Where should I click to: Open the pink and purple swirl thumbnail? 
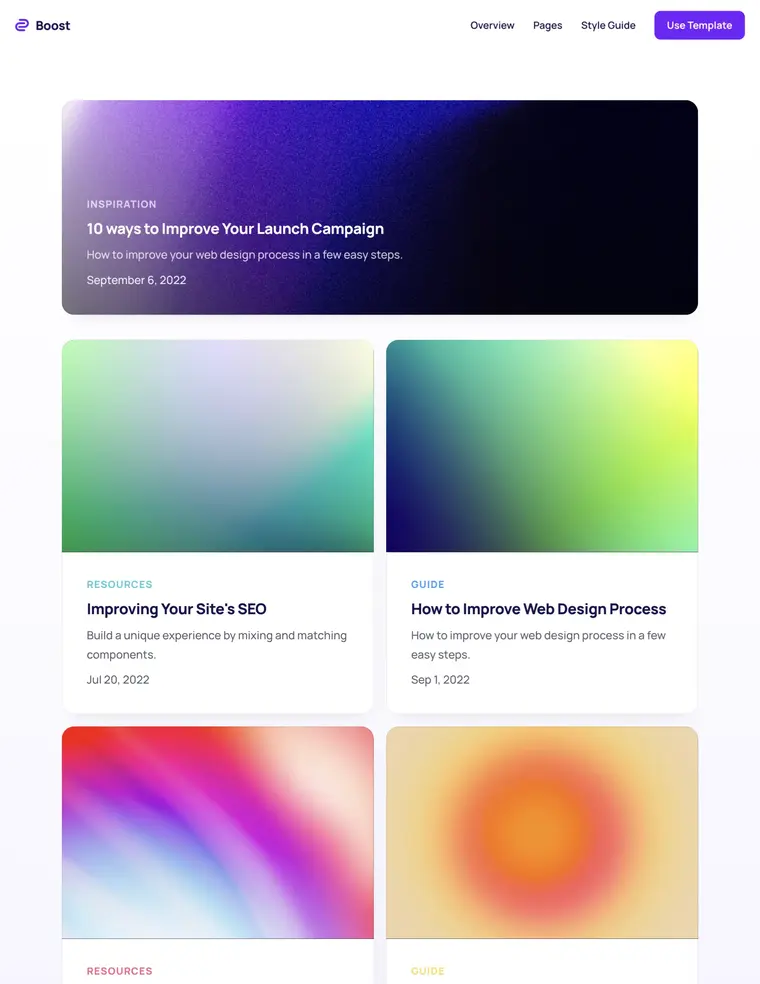pos(218,833)
